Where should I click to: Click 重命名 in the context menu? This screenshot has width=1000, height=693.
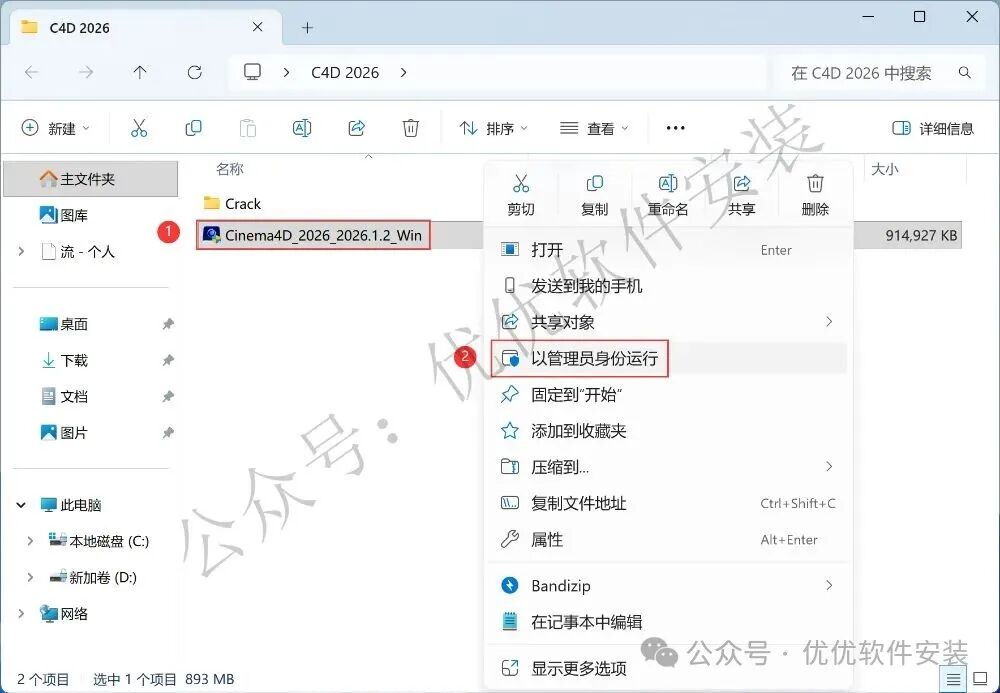(x=668, y=195)
